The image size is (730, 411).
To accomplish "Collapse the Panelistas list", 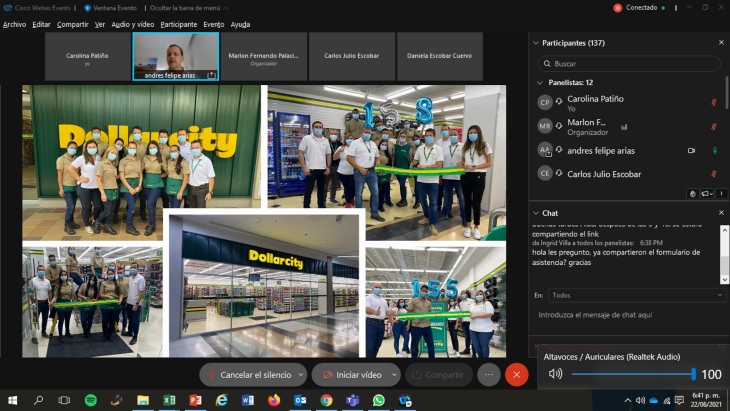I will [x=541, y=82].
